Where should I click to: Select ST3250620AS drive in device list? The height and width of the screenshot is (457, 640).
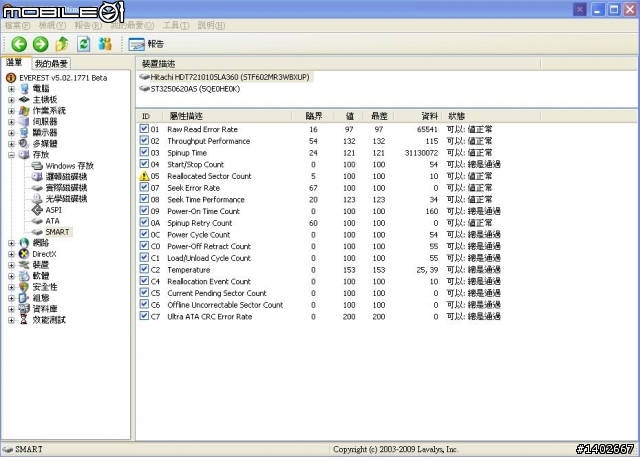click(195, 89)
